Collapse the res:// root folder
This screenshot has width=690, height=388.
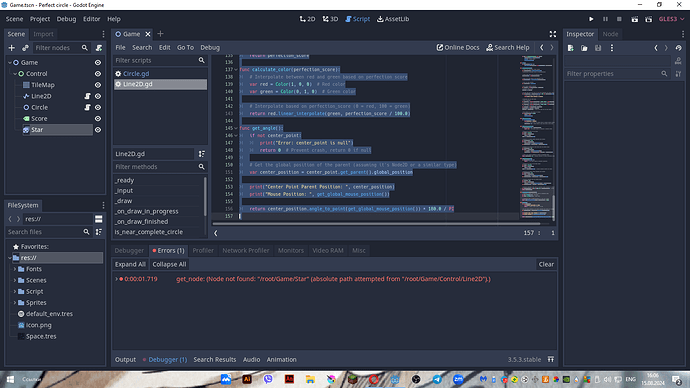[10, 258]
